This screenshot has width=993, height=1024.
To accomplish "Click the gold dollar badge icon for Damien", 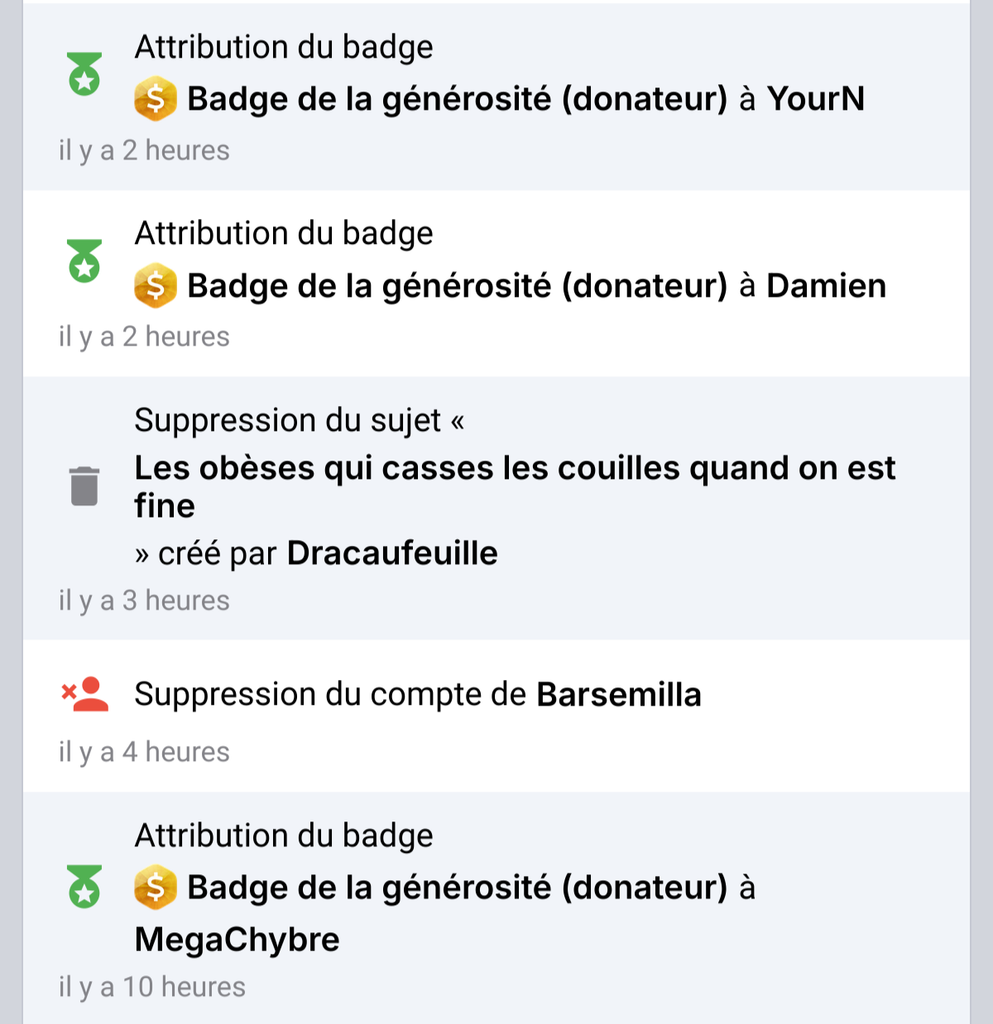I will 155,286.
